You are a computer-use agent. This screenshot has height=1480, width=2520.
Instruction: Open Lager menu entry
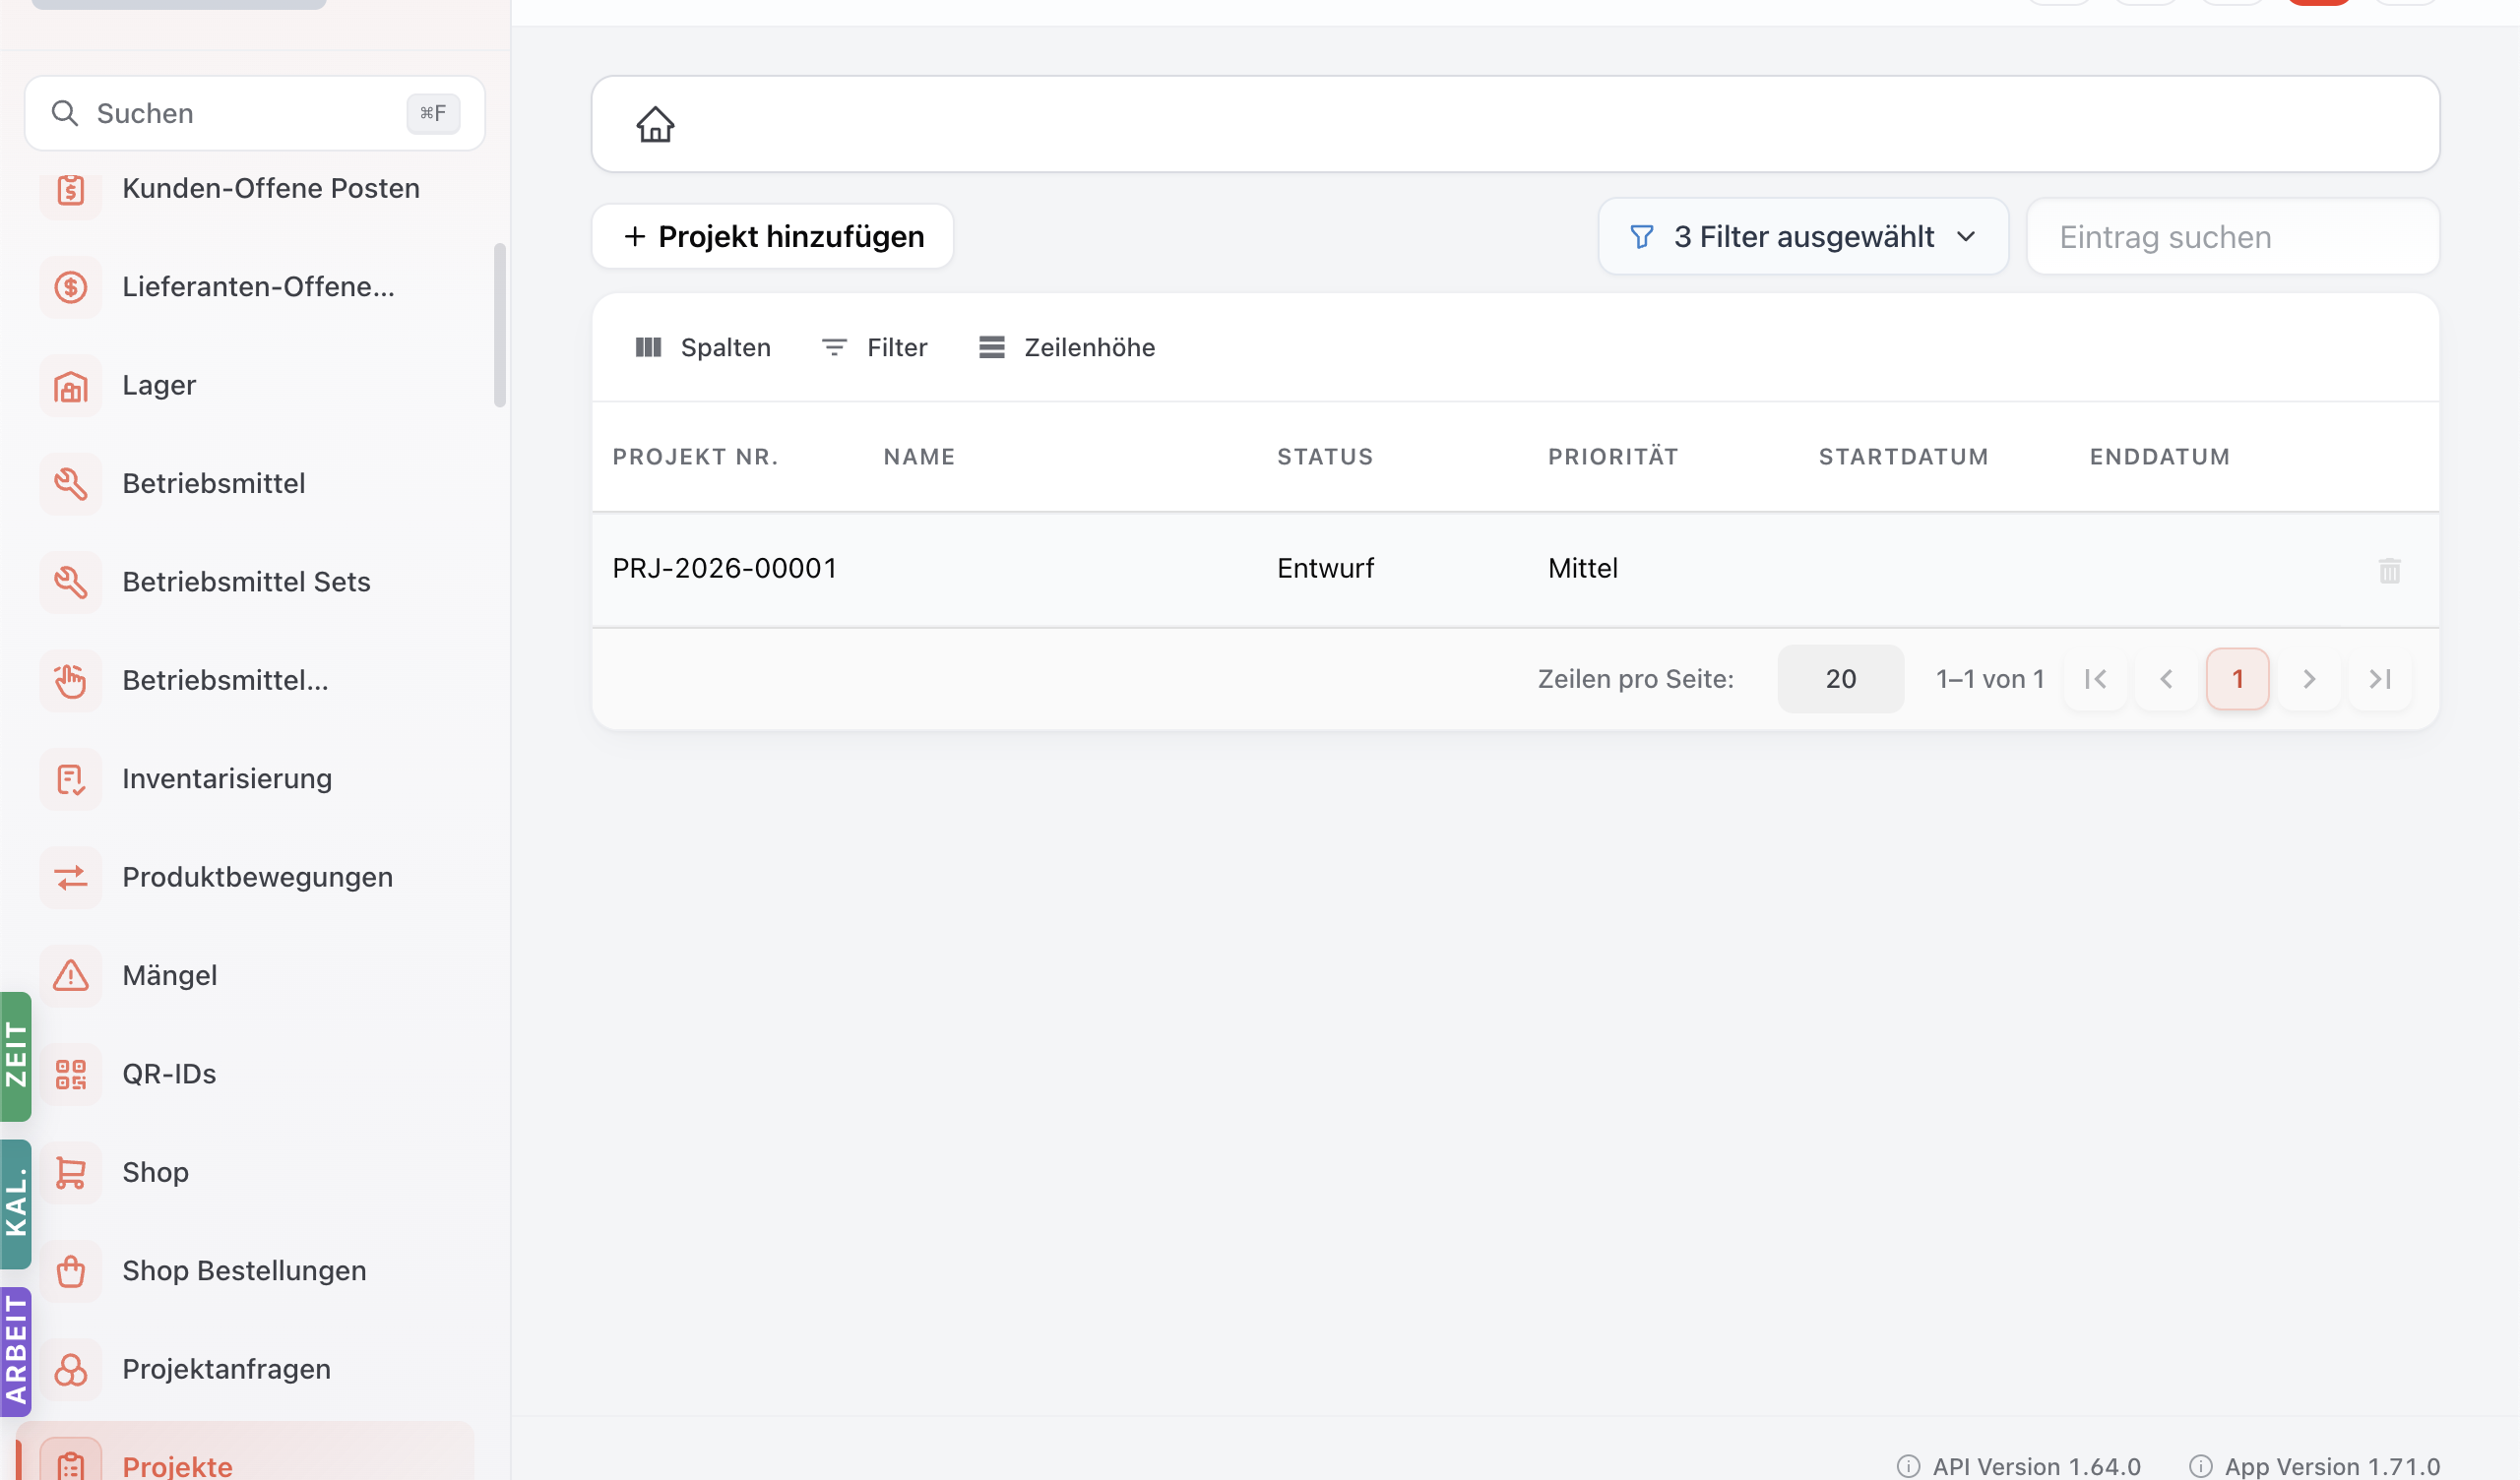click(245, 386)
